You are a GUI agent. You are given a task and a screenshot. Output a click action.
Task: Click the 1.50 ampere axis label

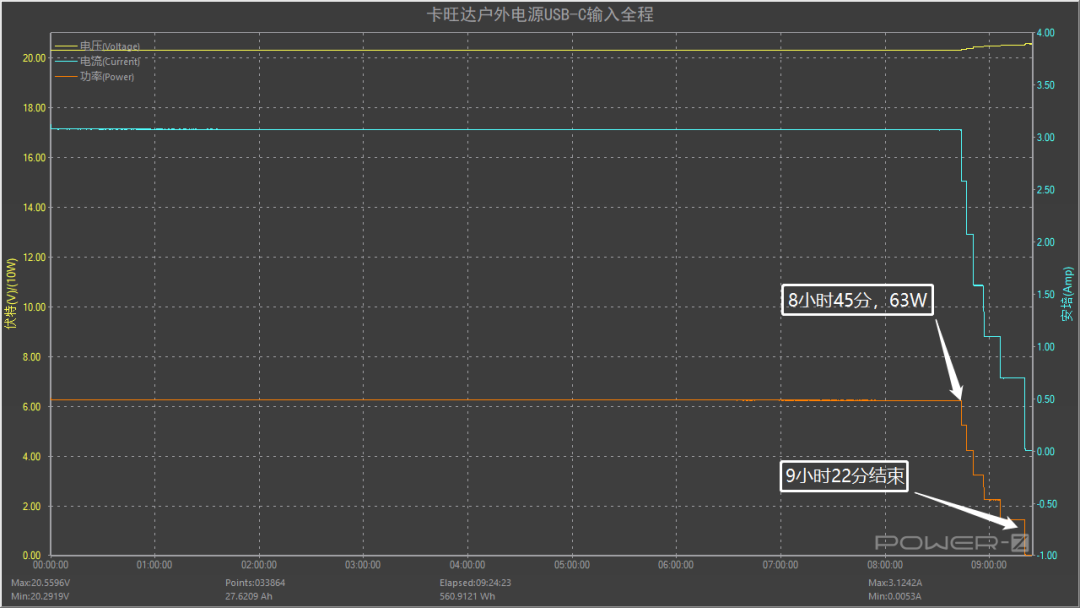(x=1046, y=294)
